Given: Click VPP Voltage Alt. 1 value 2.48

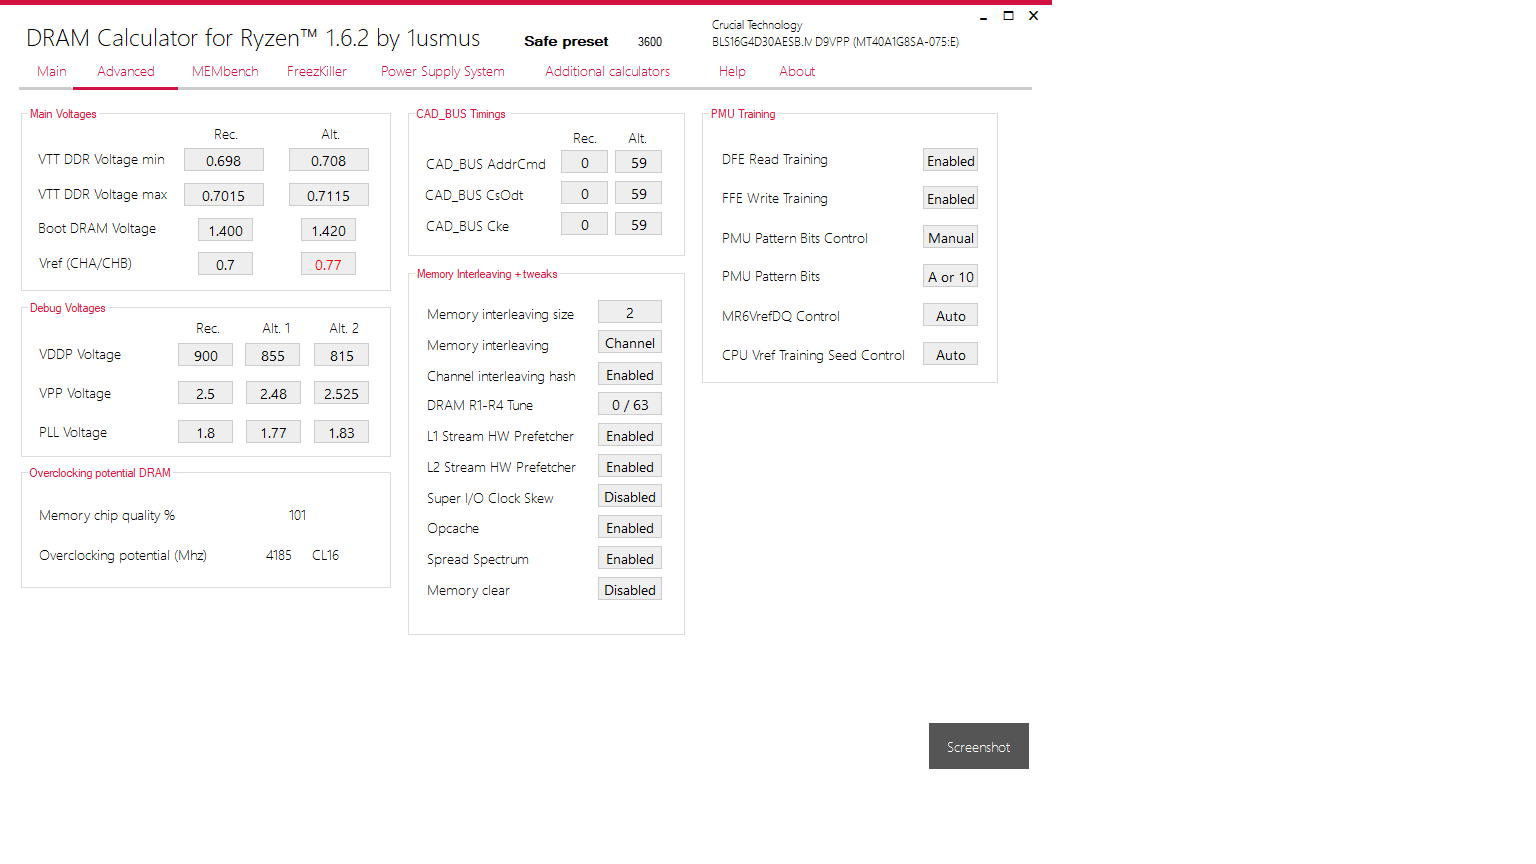Looking at the screenshot, I should (x=273, y=393).
